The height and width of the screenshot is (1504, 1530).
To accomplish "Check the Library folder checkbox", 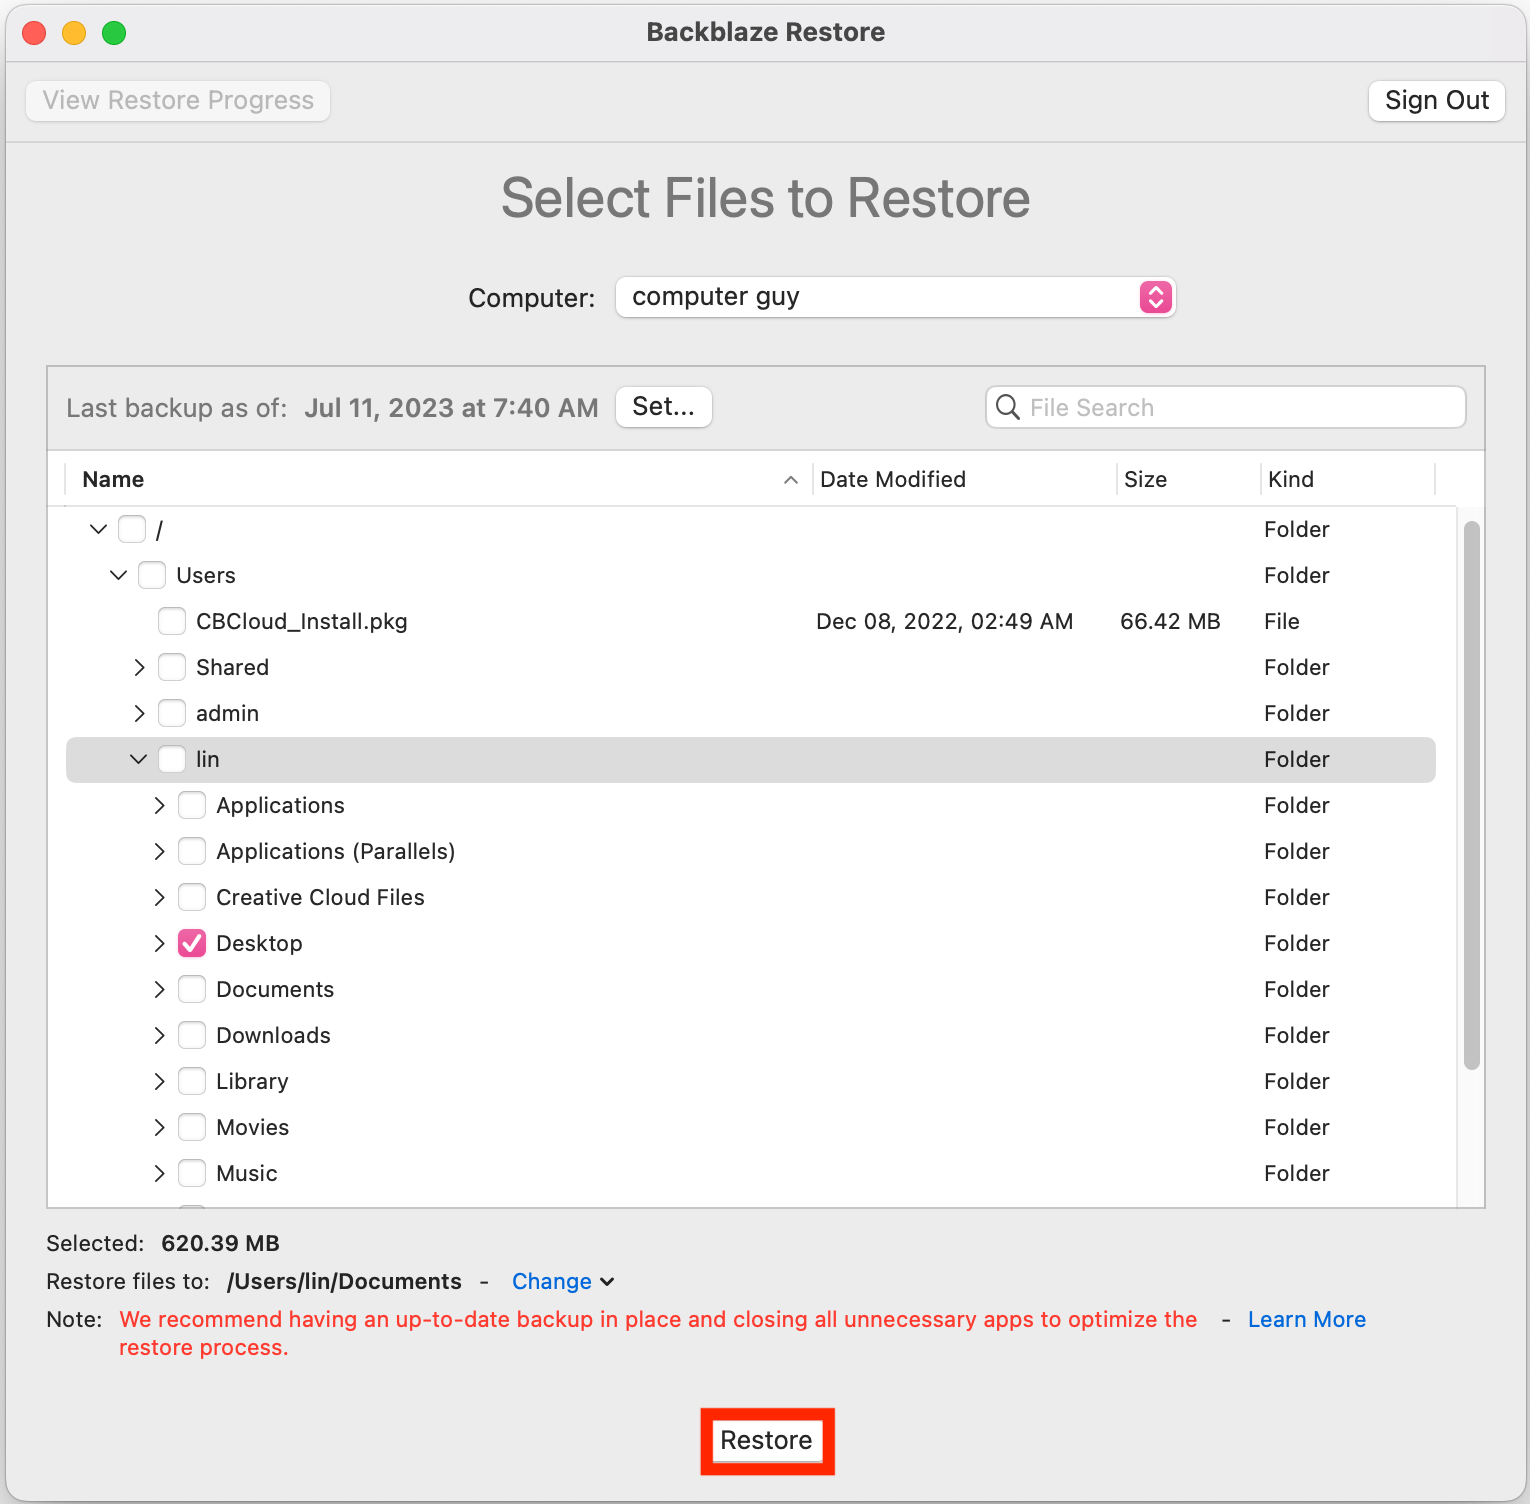I will click(x=192, y=1081).
